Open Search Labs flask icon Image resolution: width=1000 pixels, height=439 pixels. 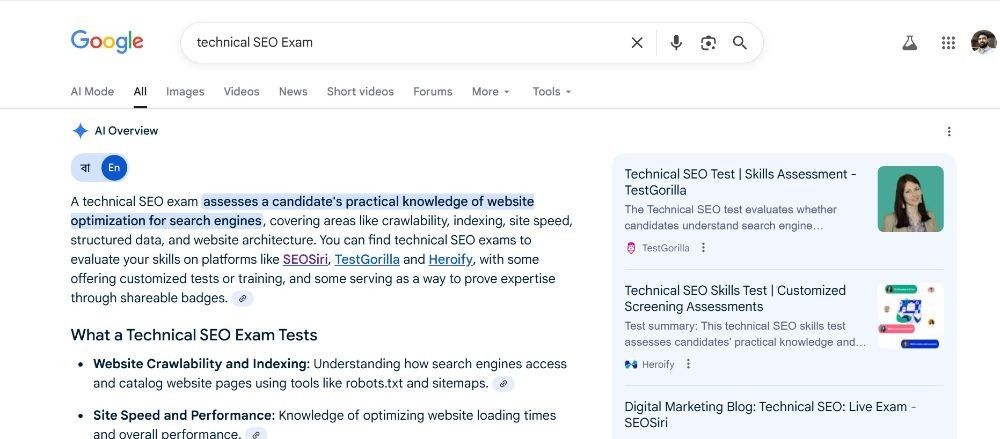click(x=909, y=43)
